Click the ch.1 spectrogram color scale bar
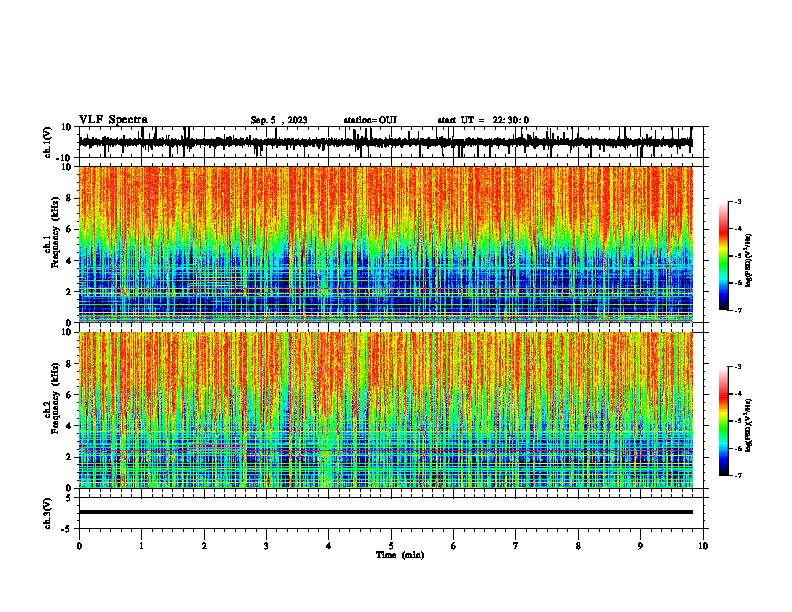Viewport: 792px width, 612px height. [724, 256]
